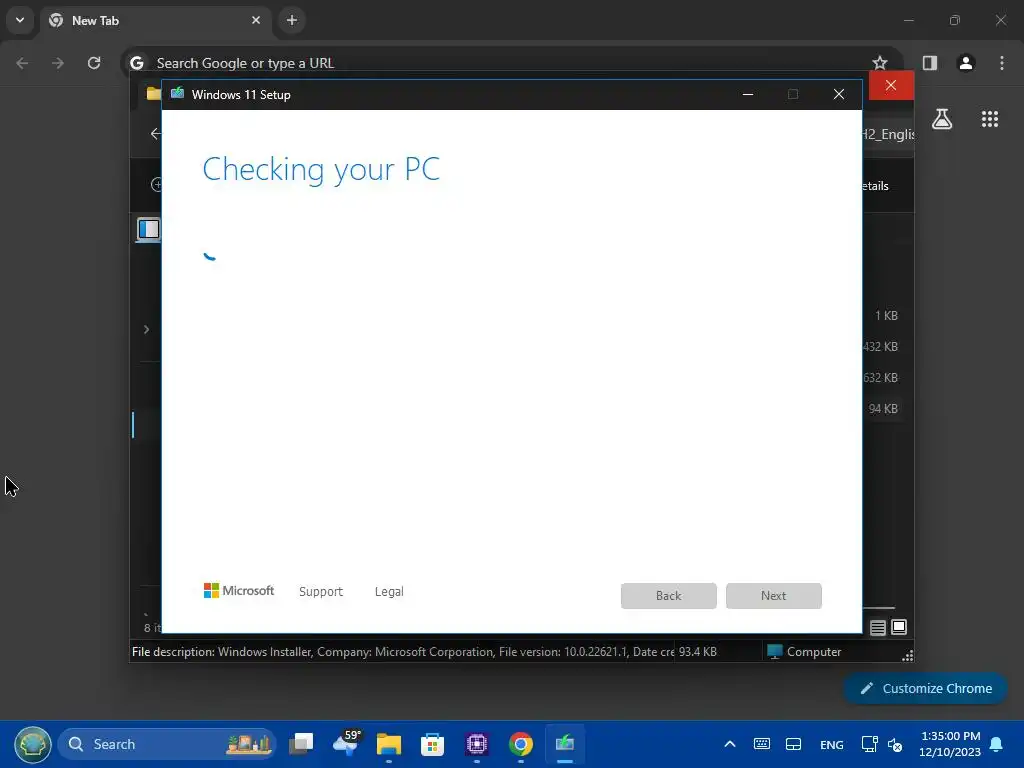Screen dimensions: 1024x768
Task: Open touch keyboard tray icon
Action: pos(761,744)
